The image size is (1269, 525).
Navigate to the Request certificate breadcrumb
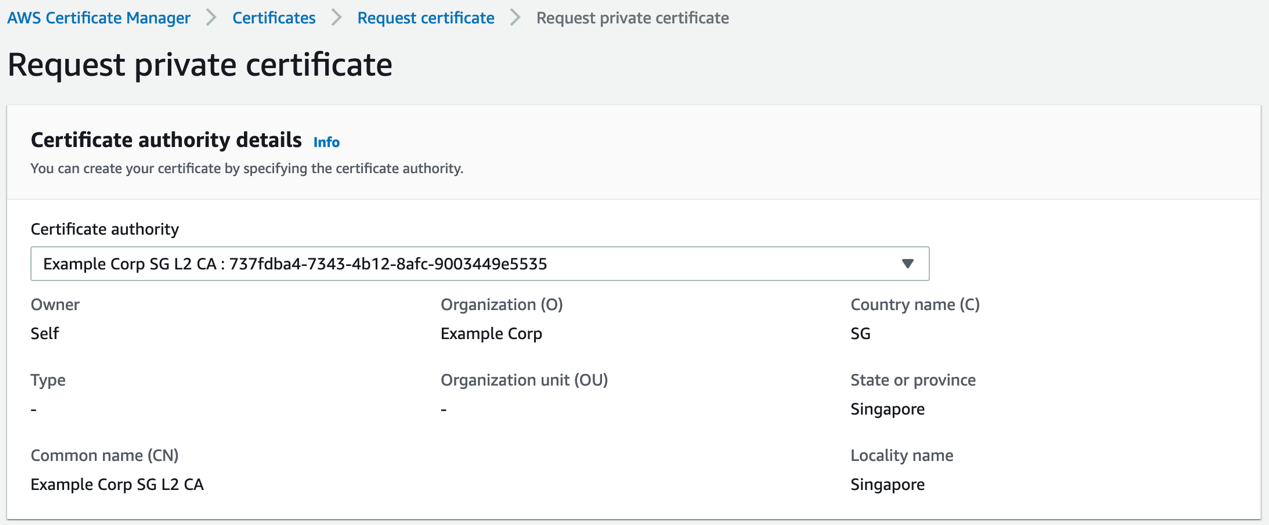(426, 18)
